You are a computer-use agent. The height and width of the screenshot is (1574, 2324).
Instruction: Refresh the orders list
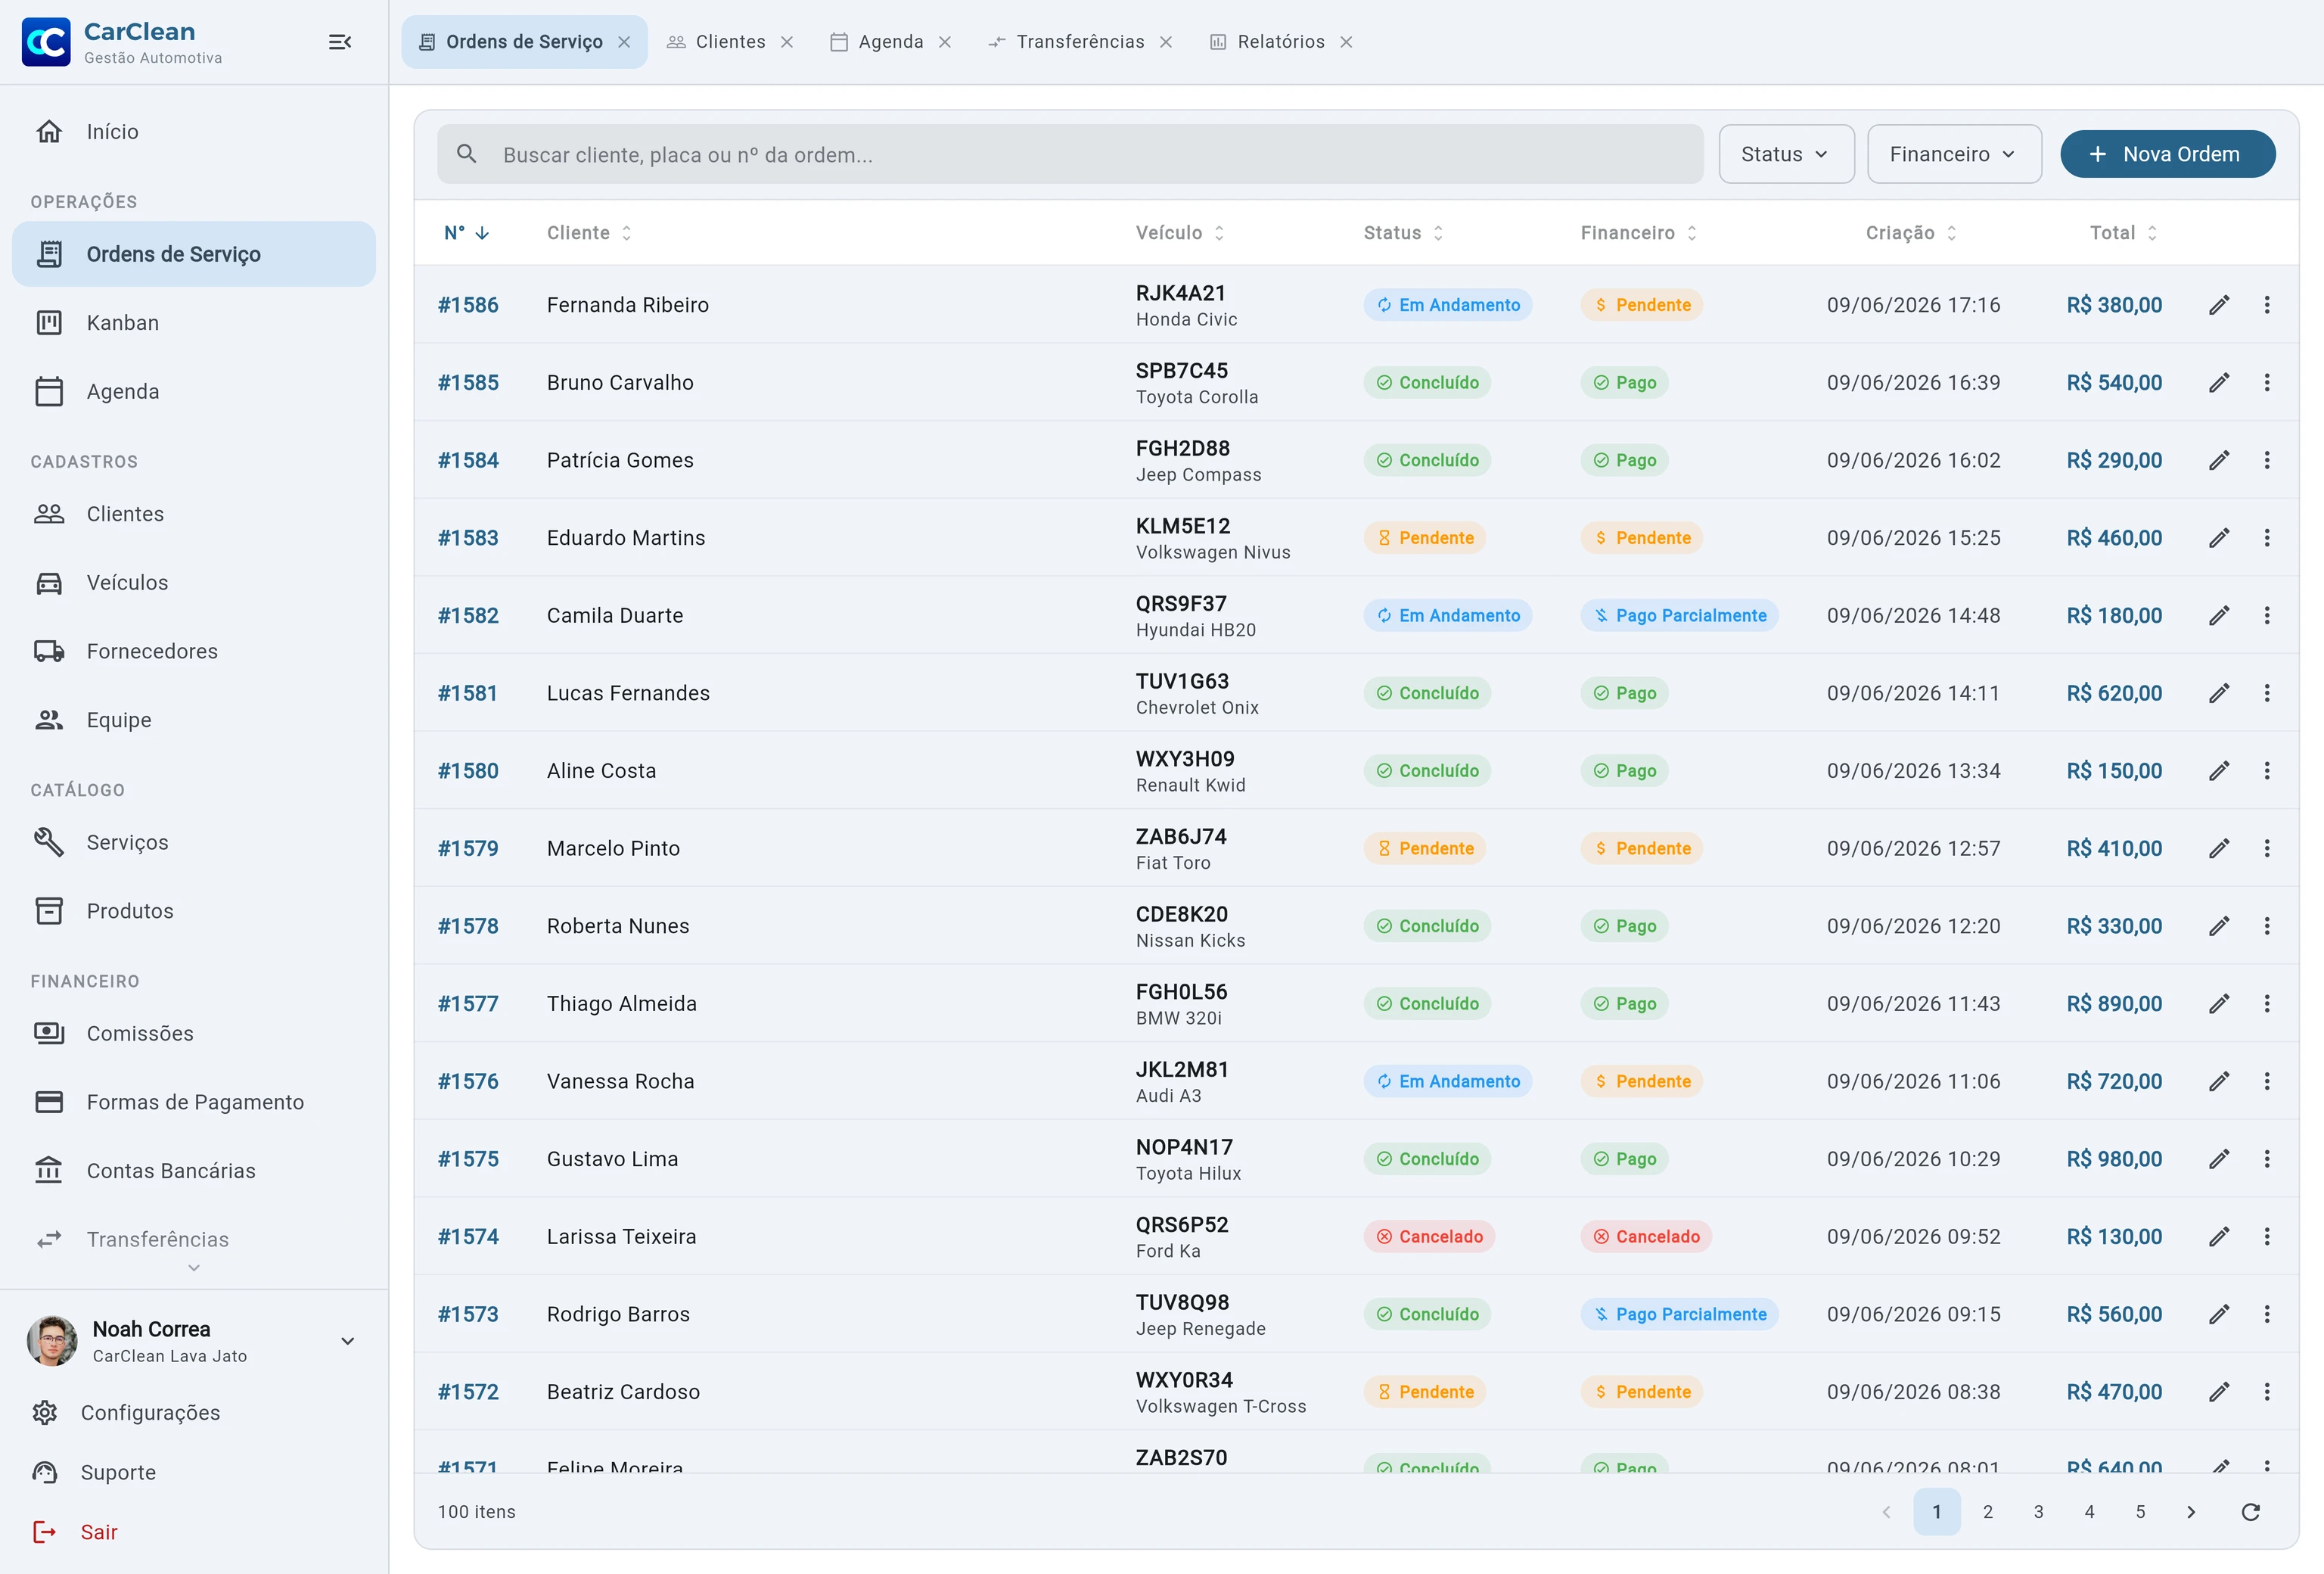2251,1512
